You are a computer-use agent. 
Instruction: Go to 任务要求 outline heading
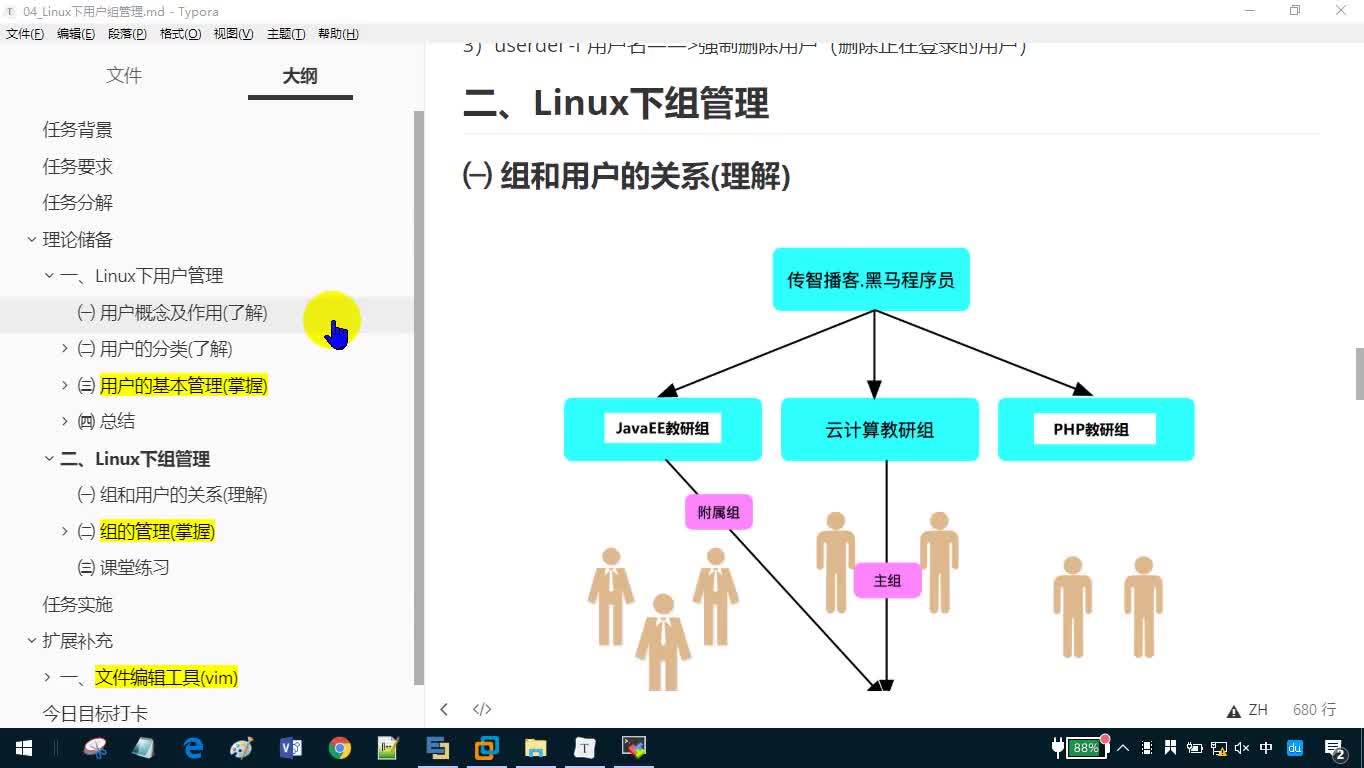[x=77, y=166]
